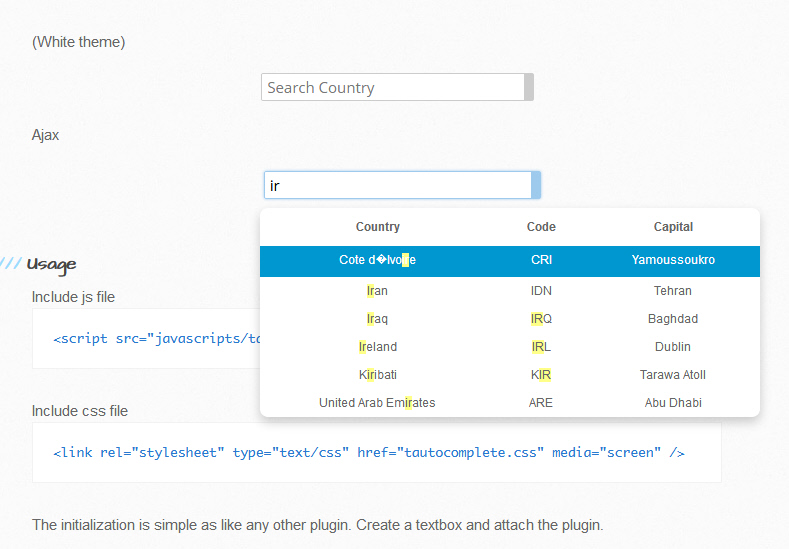Click the Dublin capital cell
This screenshot has height=549, width=789.
click(673, 347)
